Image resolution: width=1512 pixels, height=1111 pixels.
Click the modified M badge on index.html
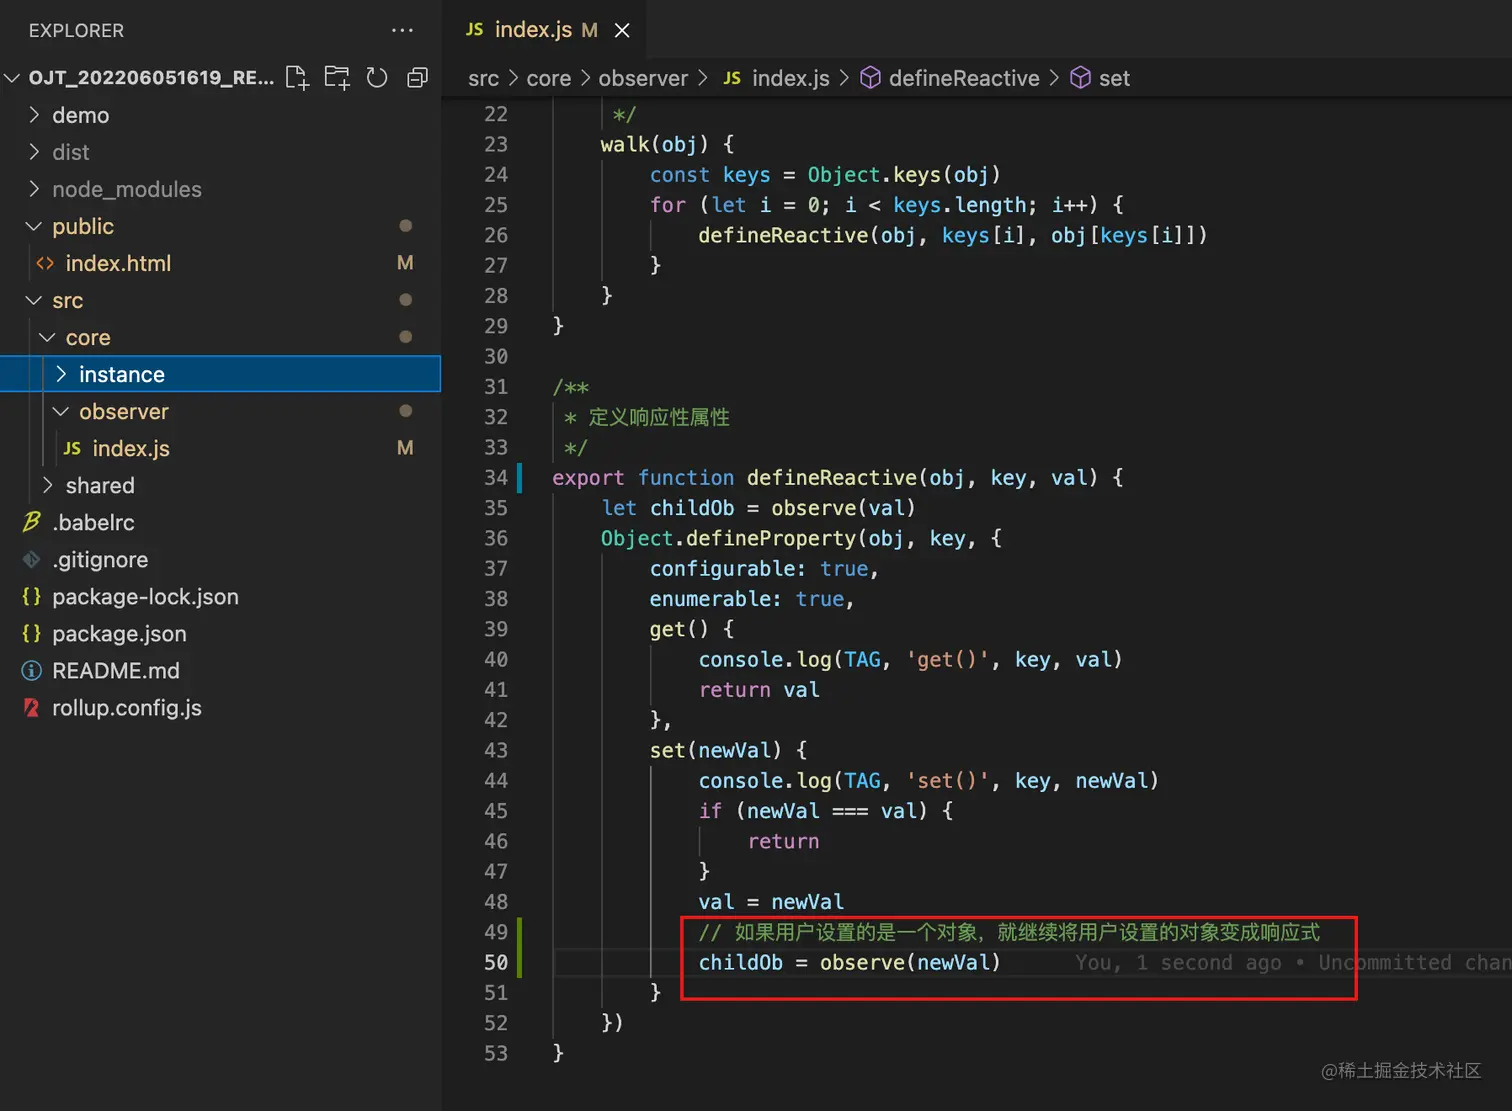pyautogui.click(x=405, y=263)
